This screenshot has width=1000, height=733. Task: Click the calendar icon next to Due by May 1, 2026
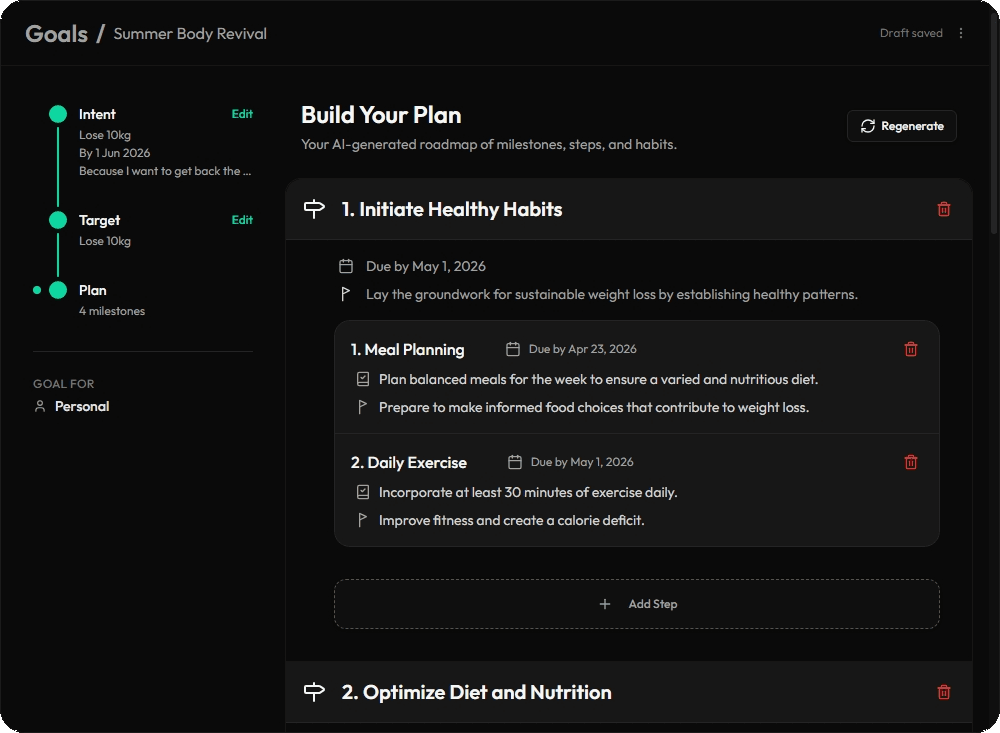346,266
